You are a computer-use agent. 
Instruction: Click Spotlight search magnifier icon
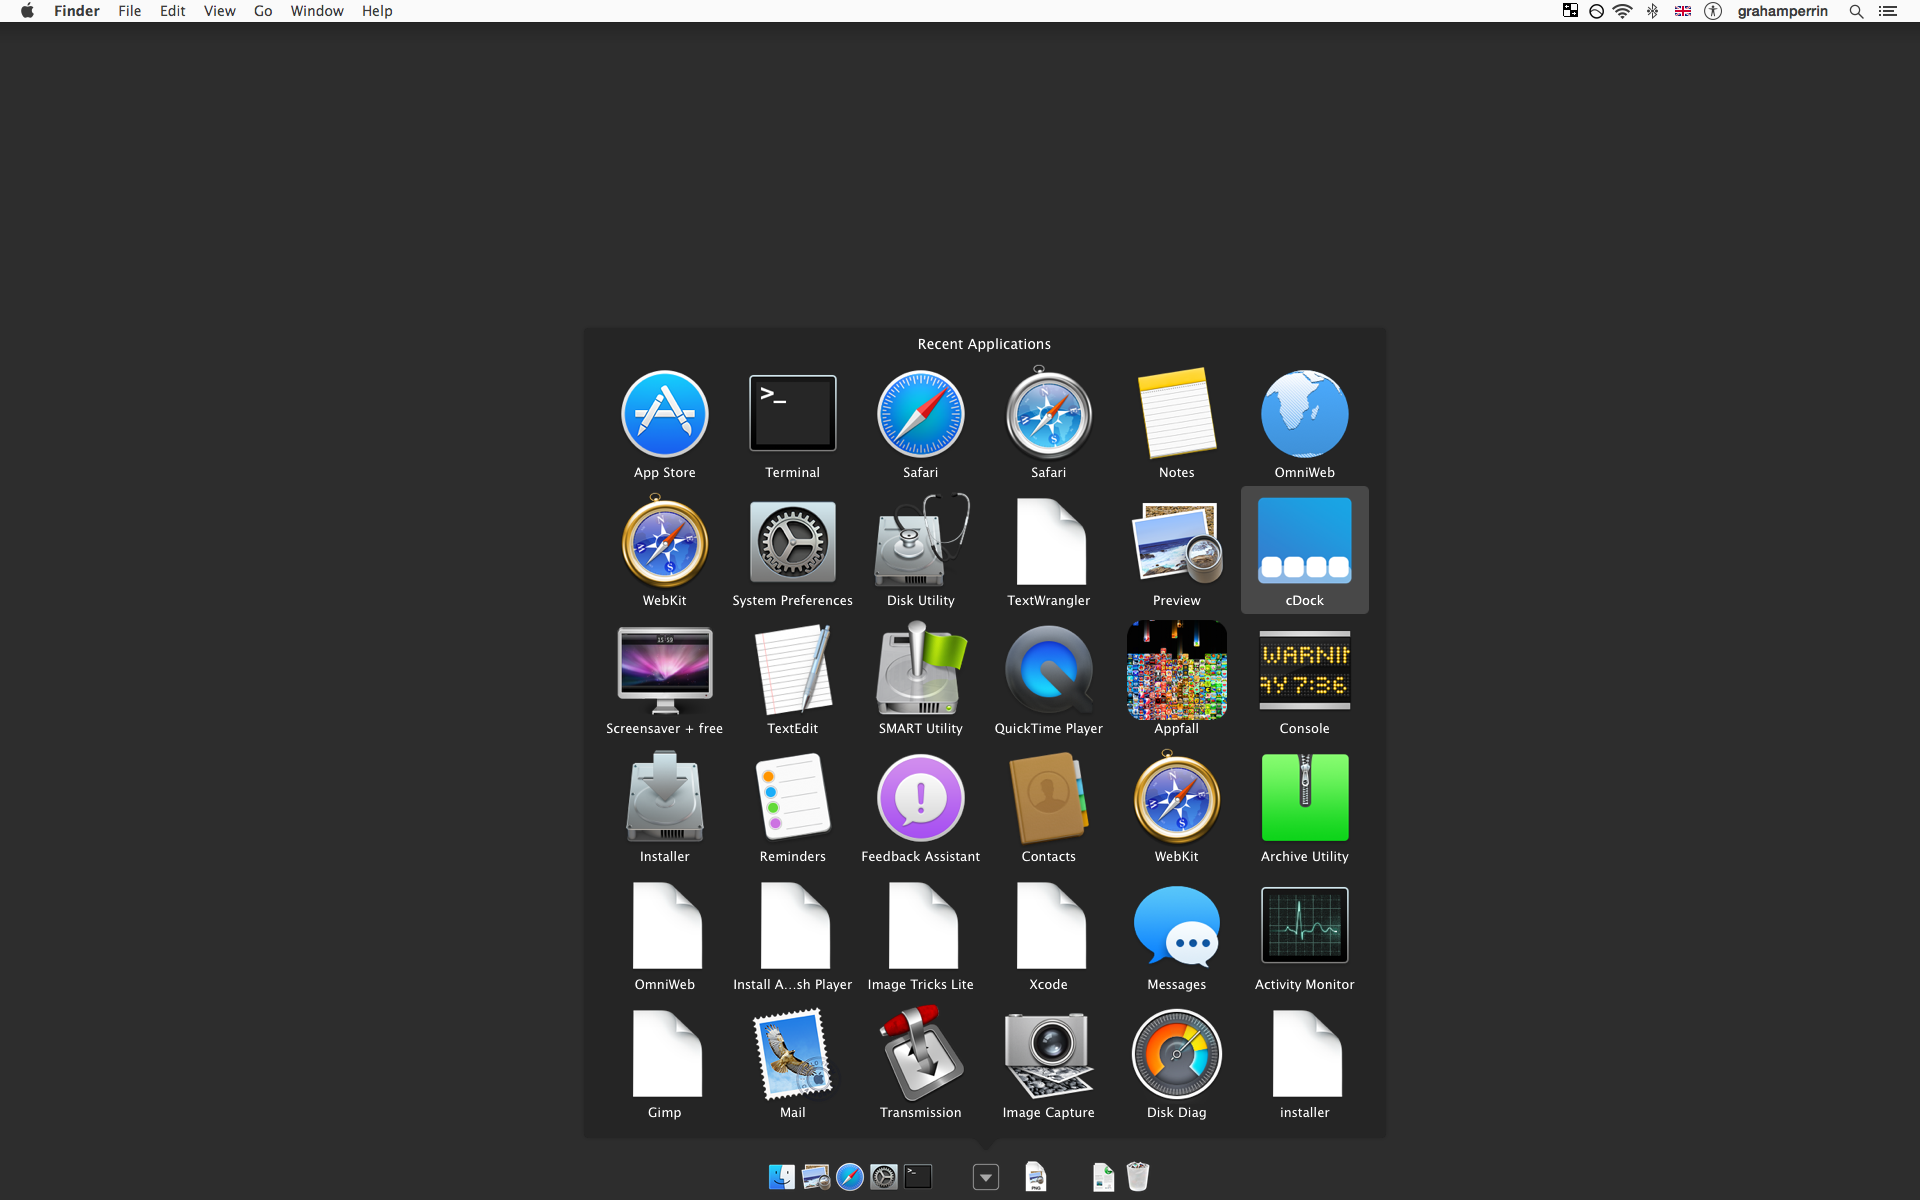pyautogui.click(x=1856, y=11)
